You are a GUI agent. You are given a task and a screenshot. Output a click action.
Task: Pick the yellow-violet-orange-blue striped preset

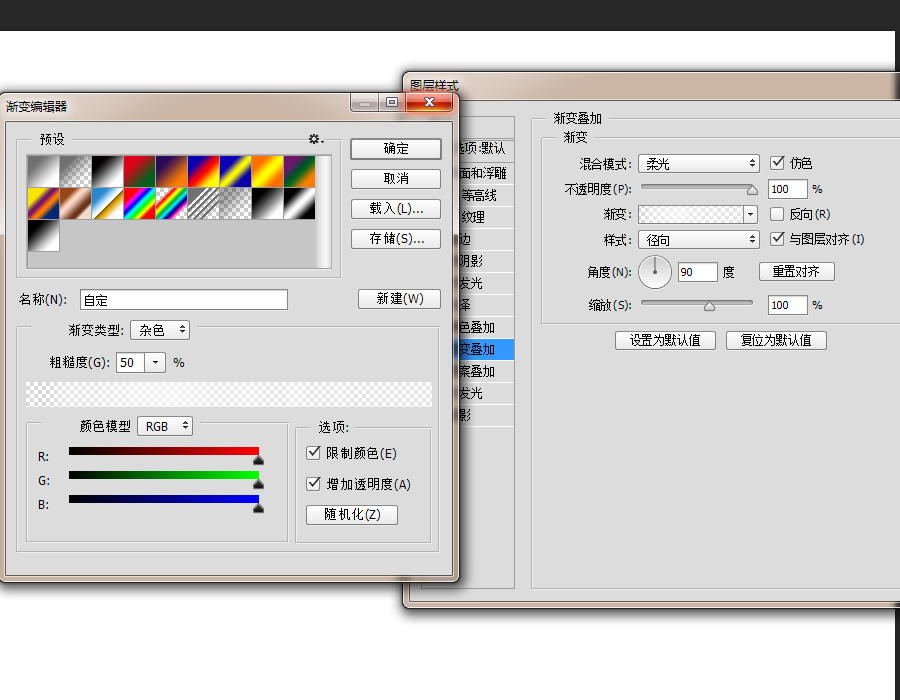44,203
